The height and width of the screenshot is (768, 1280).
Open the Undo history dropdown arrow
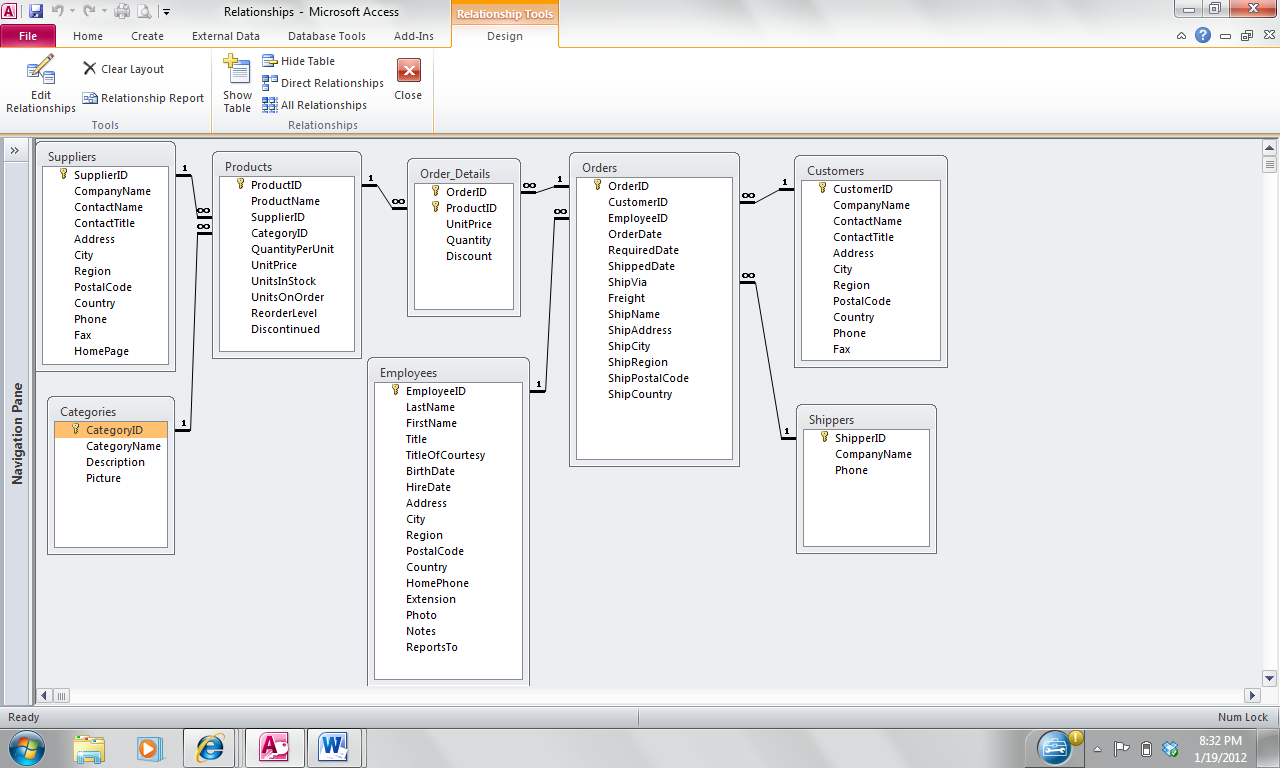(72, 12)
